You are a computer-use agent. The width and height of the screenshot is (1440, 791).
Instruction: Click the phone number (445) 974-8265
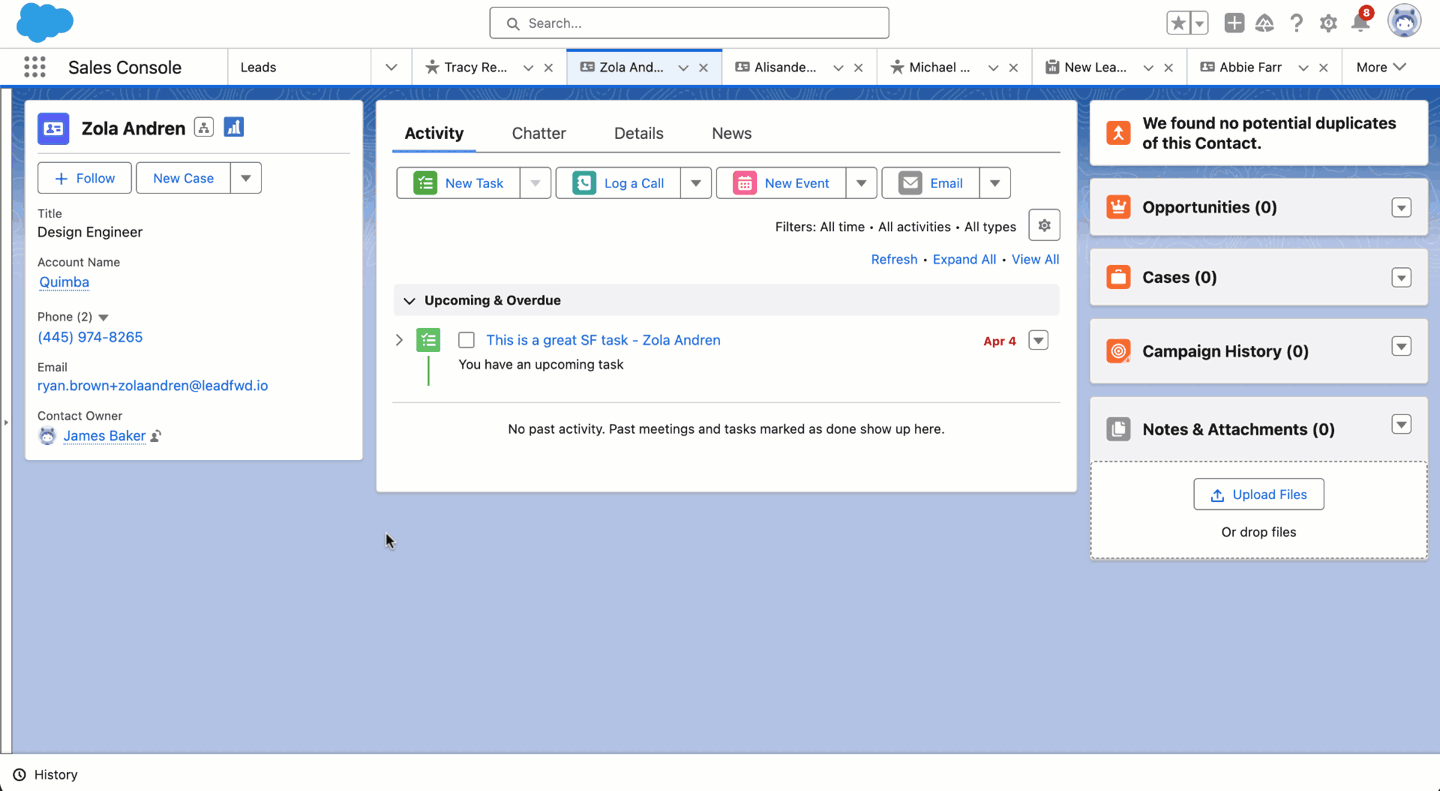[x=90, y=337]
